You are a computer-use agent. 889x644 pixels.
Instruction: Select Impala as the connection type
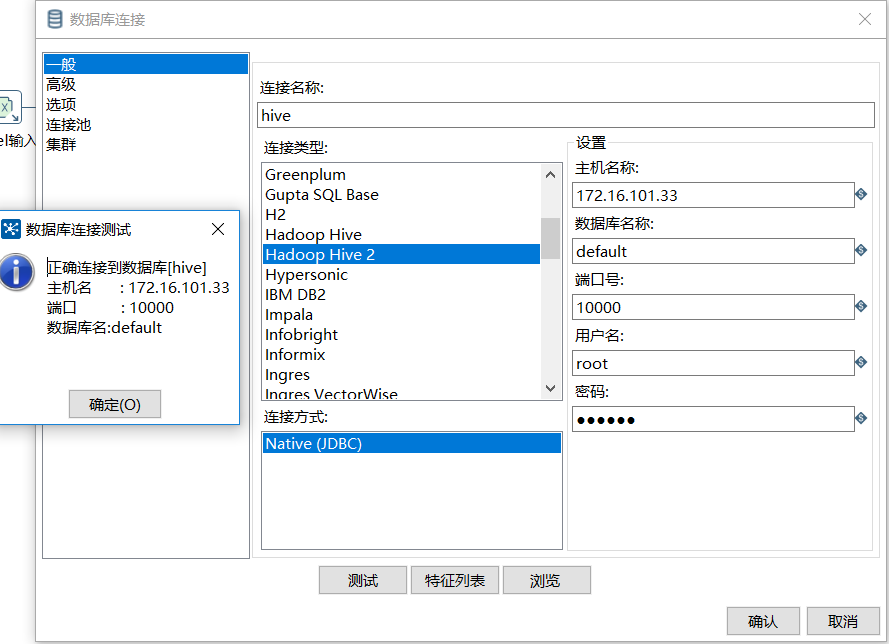(x=288, y=314)
